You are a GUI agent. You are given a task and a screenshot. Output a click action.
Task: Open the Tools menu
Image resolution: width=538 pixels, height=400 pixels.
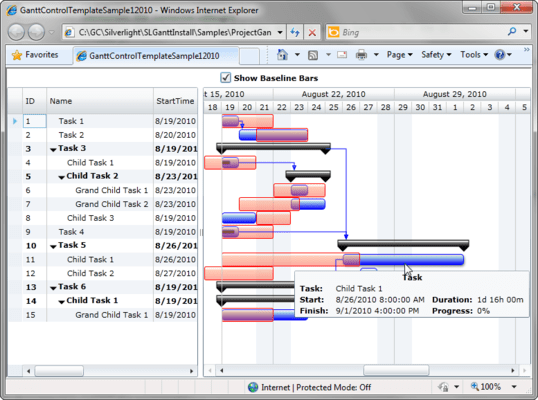474,55
